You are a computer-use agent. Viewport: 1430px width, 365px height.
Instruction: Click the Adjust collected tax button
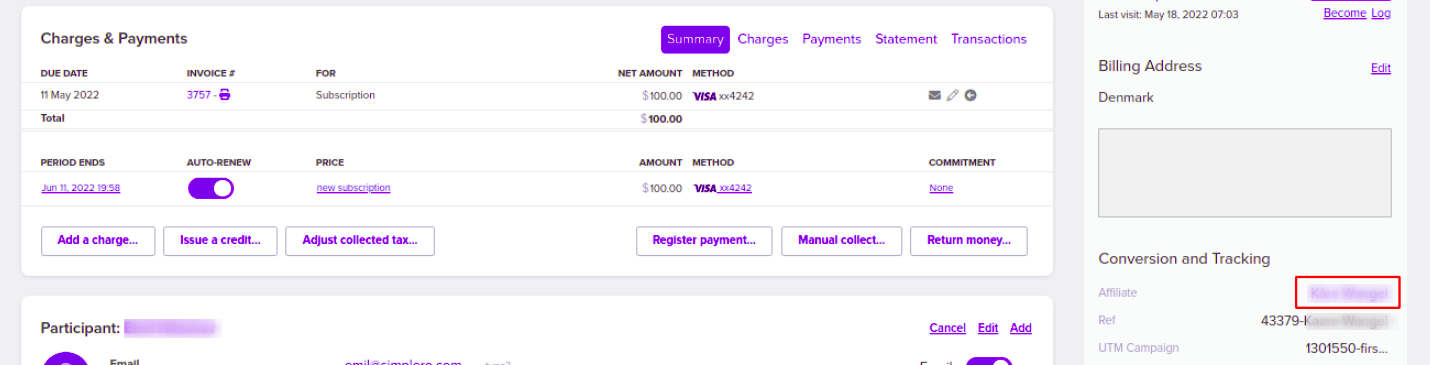pos(360,241)
